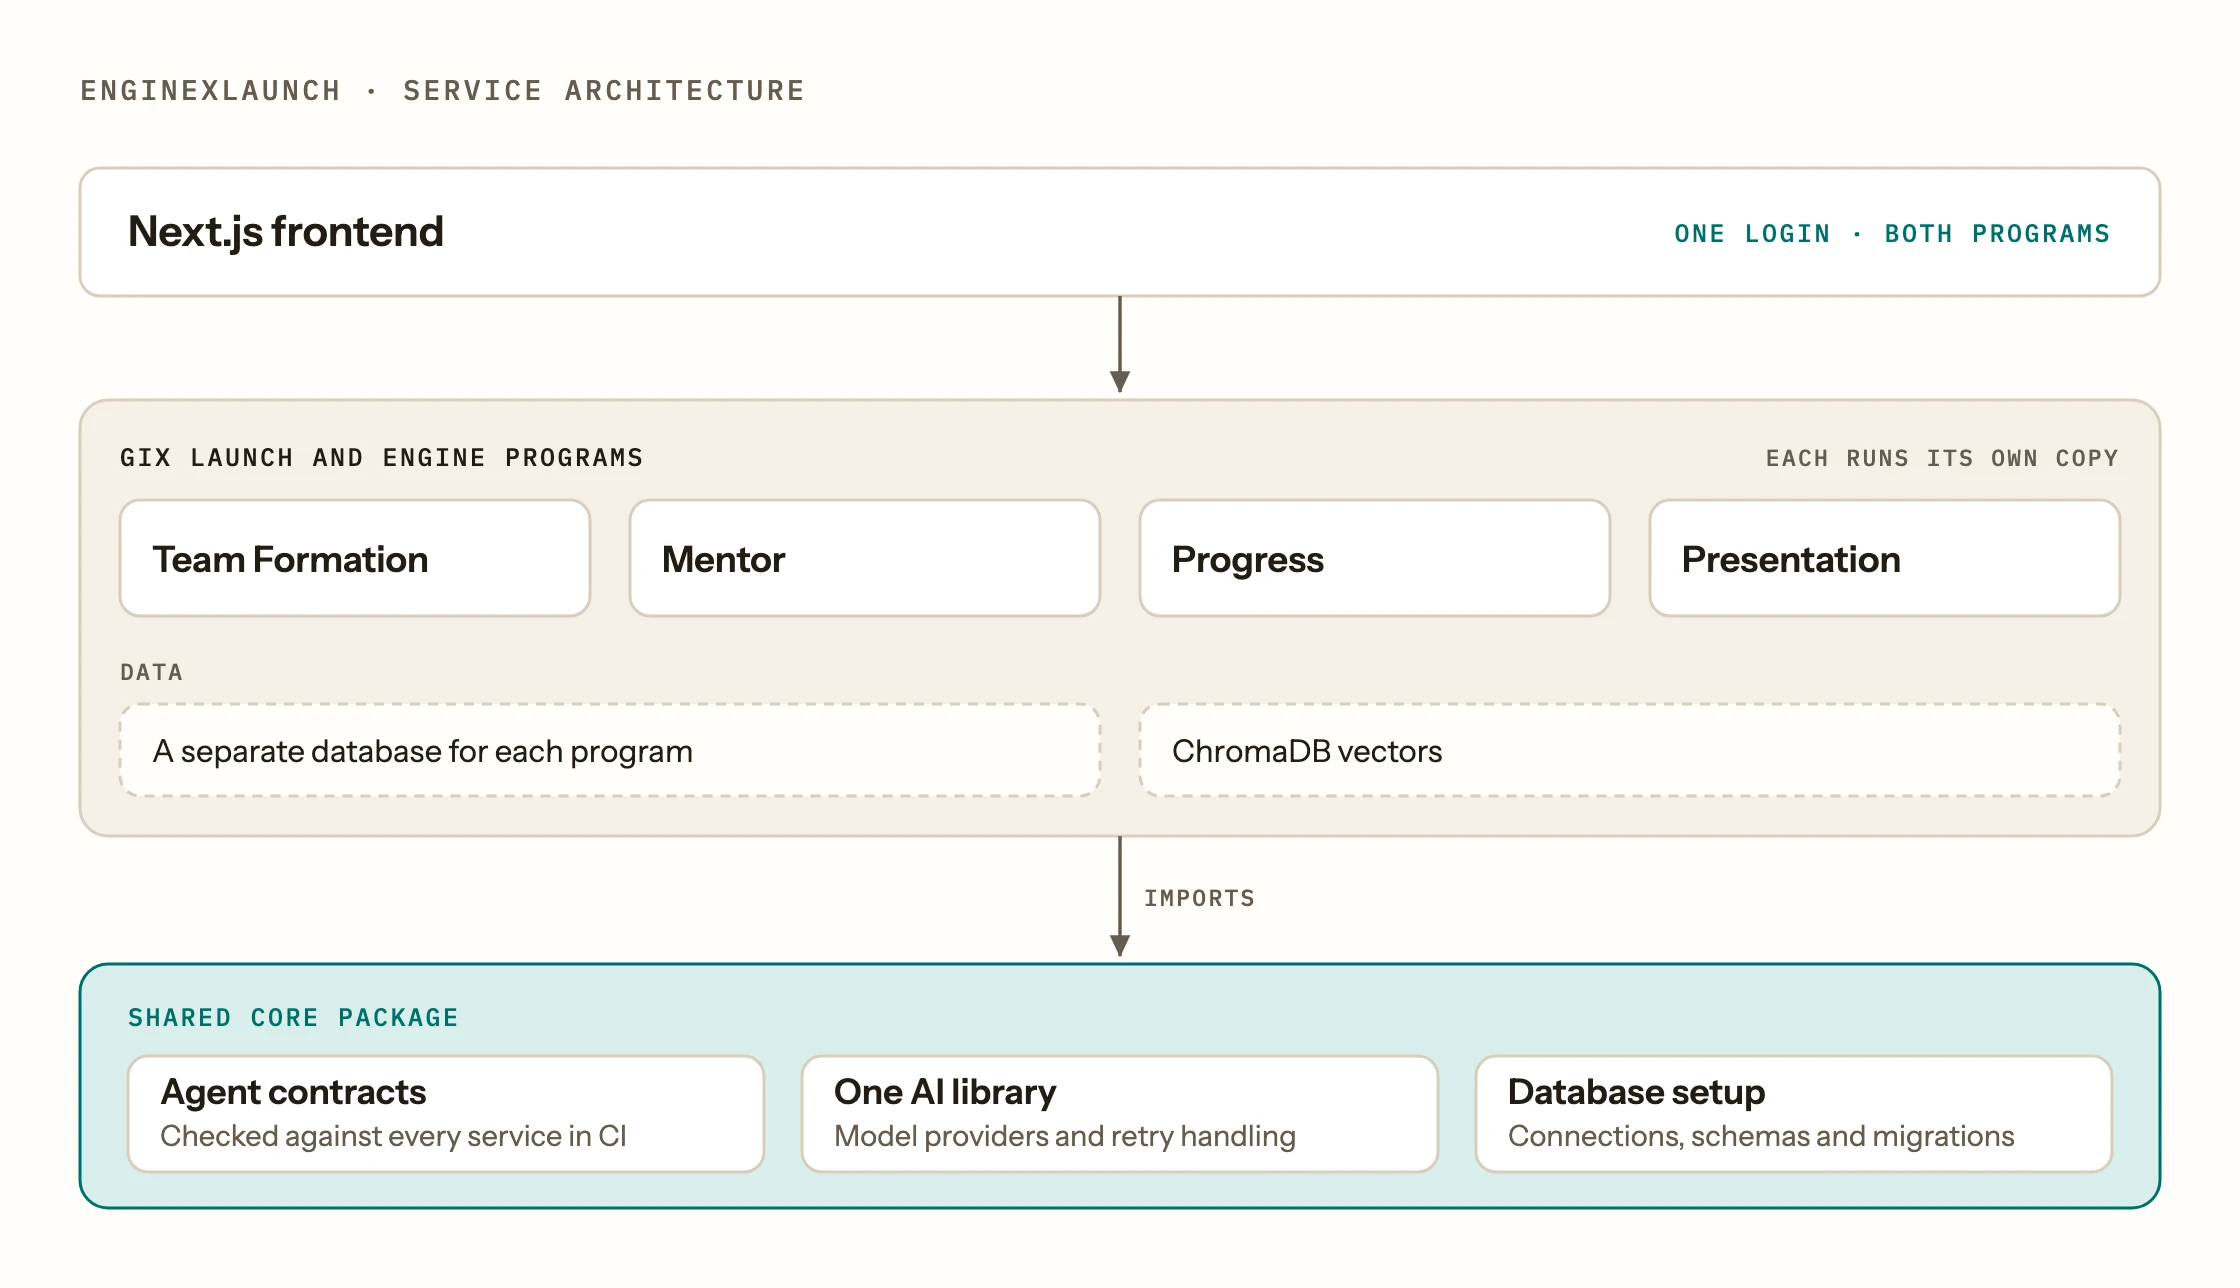Click 'GIX LAUNCH AND ENGINE PROGRAMS' label
Screen dimensions: 2240x1288
381,458
